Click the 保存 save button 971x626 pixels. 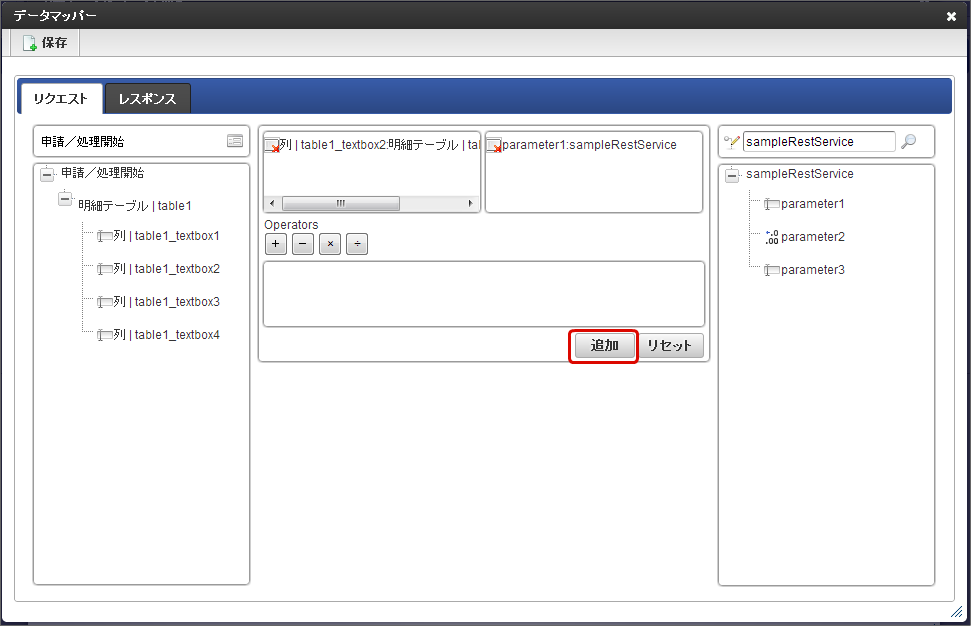click(45, 43)
